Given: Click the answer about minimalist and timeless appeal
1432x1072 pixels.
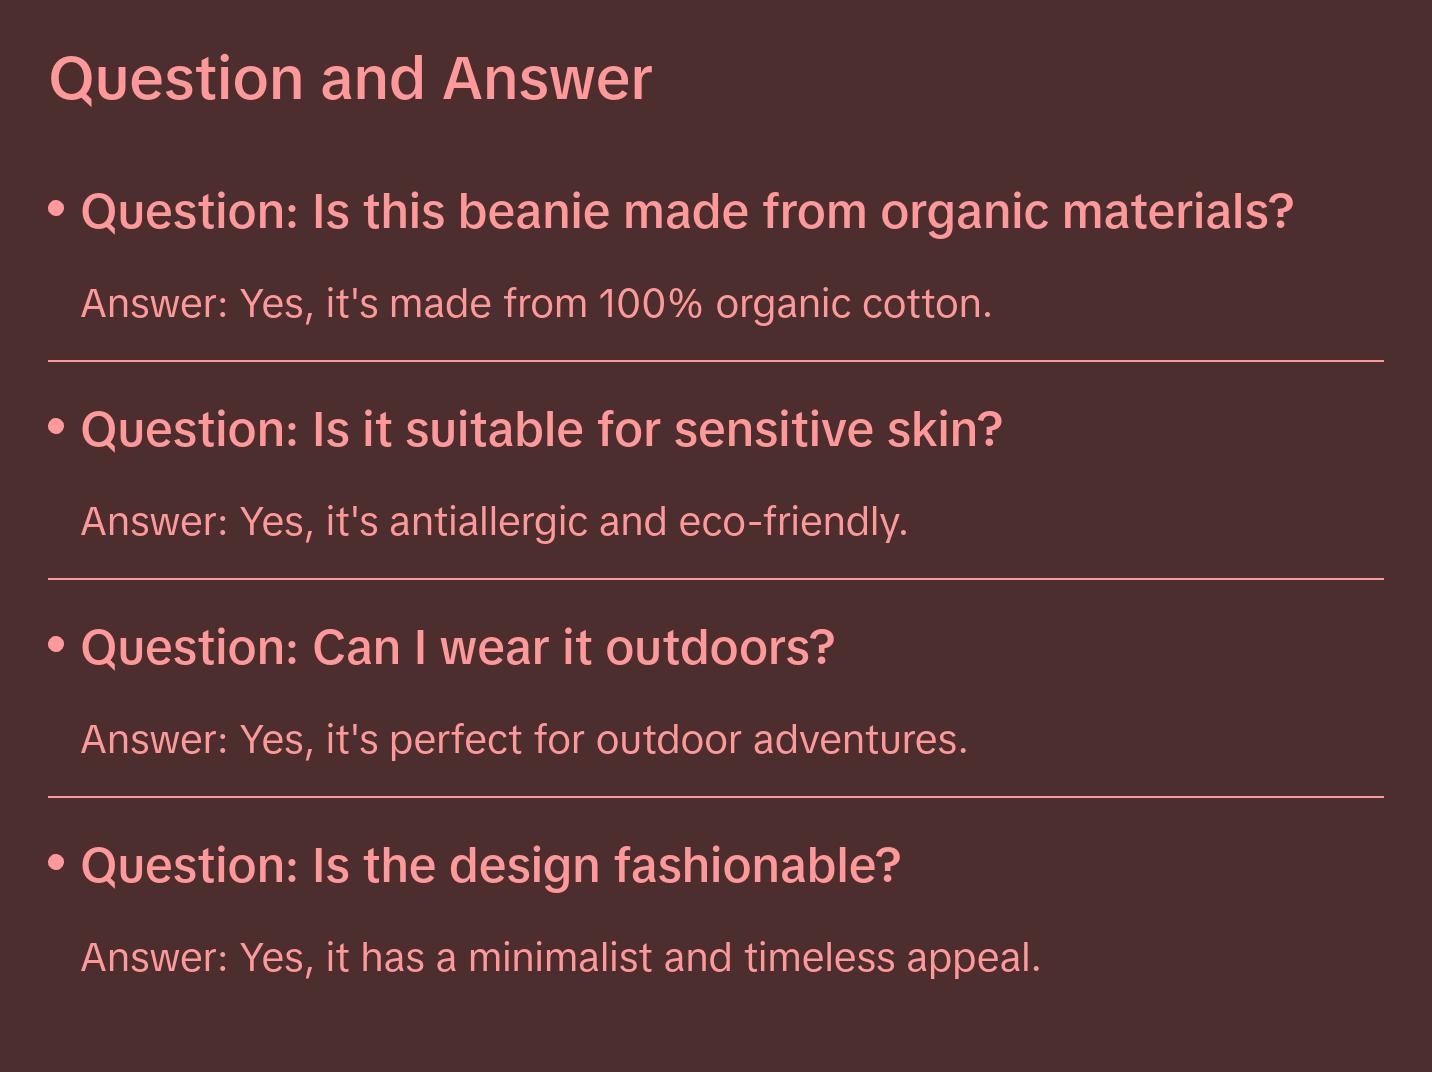Looking at the screenshot, I should coord(560,958).
